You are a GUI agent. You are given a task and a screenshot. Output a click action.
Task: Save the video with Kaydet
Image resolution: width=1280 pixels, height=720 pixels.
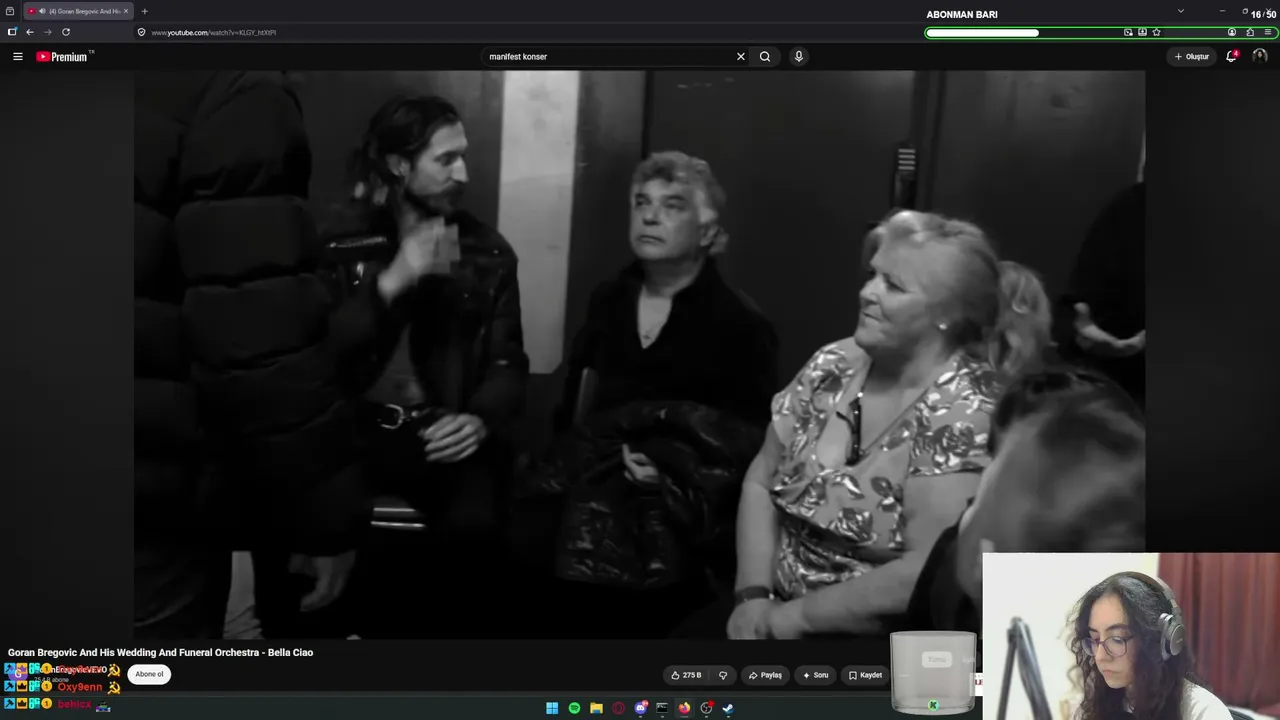pyautogui.click(x=866, y=675)
